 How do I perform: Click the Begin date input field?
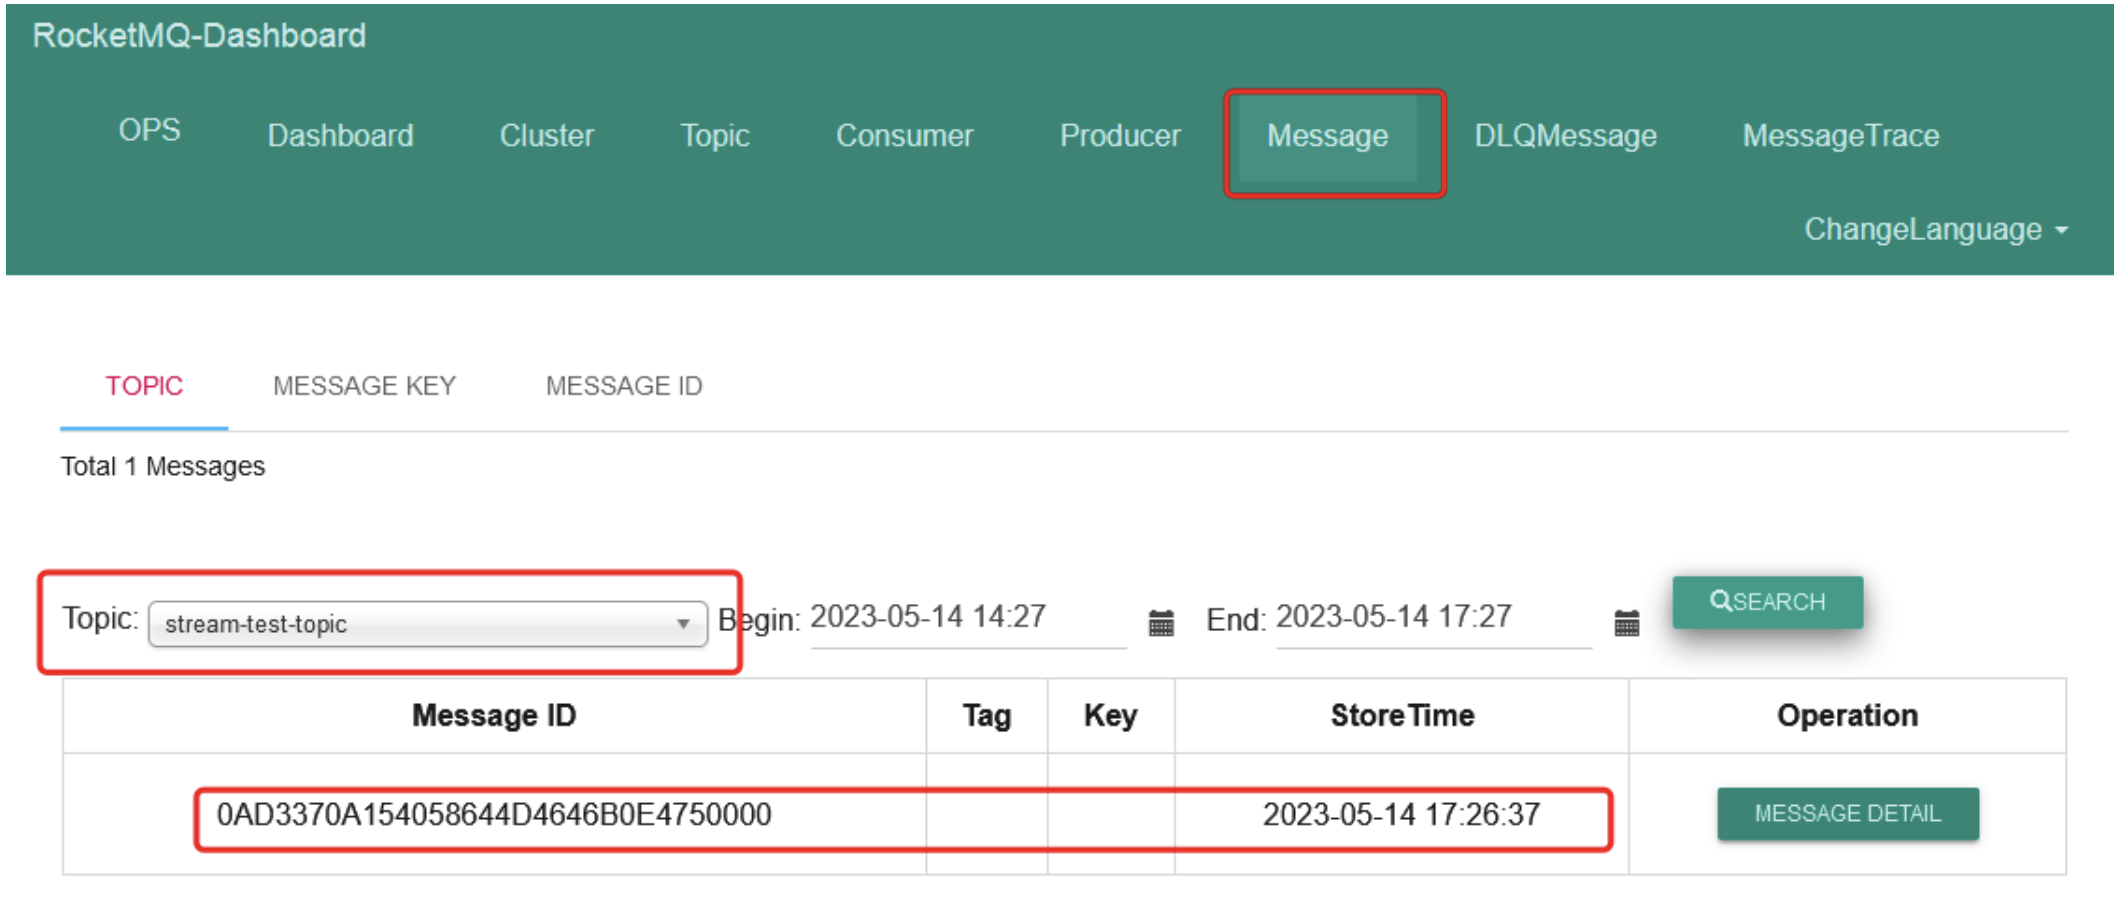click(x=968, y=618)
